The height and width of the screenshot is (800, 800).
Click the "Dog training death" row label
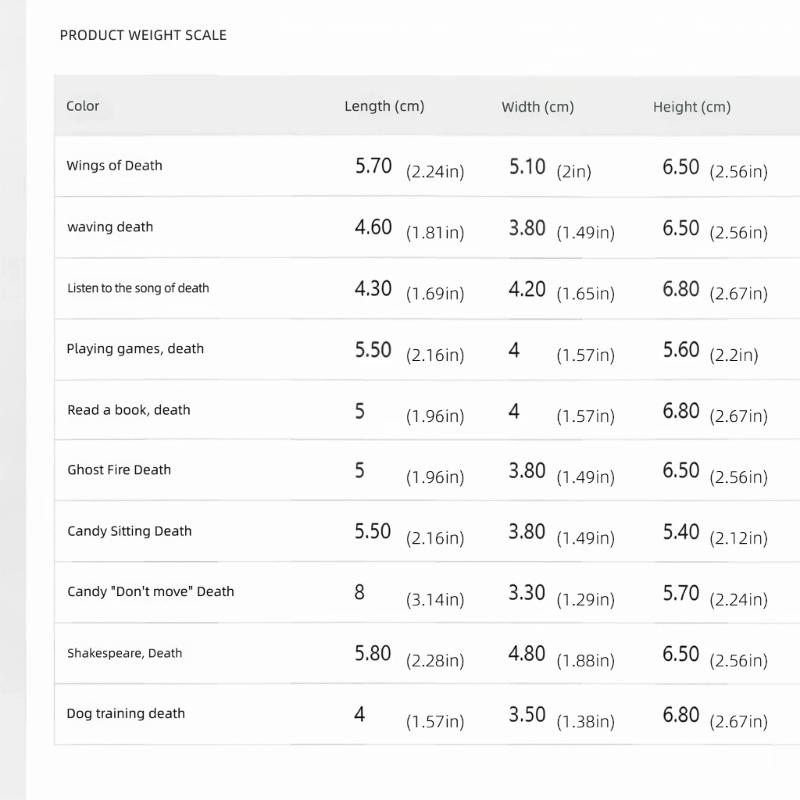tap(126, 713)
